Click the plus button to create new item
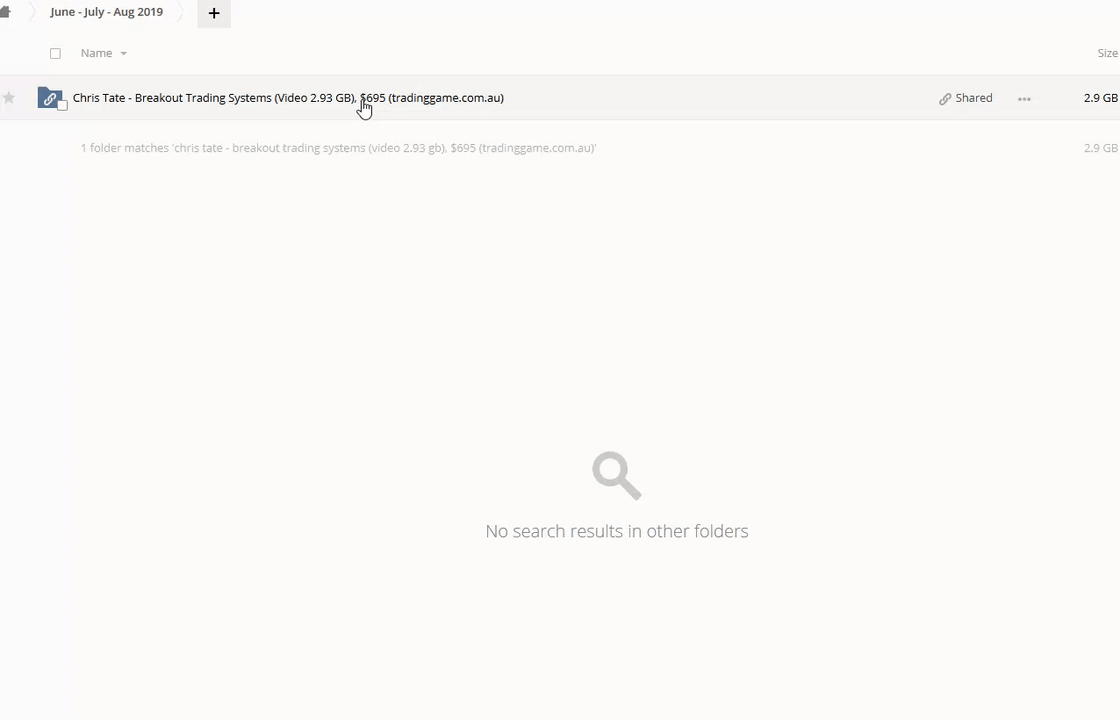Image resolution: width=1120 pixels, height=720 pixels. 213,13
